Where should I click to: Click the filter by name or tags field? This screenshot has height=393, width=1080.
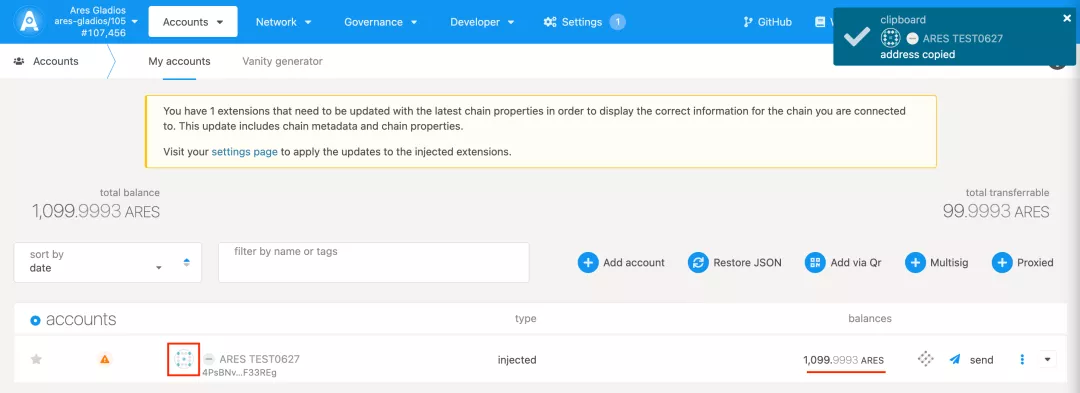[373, 262]
